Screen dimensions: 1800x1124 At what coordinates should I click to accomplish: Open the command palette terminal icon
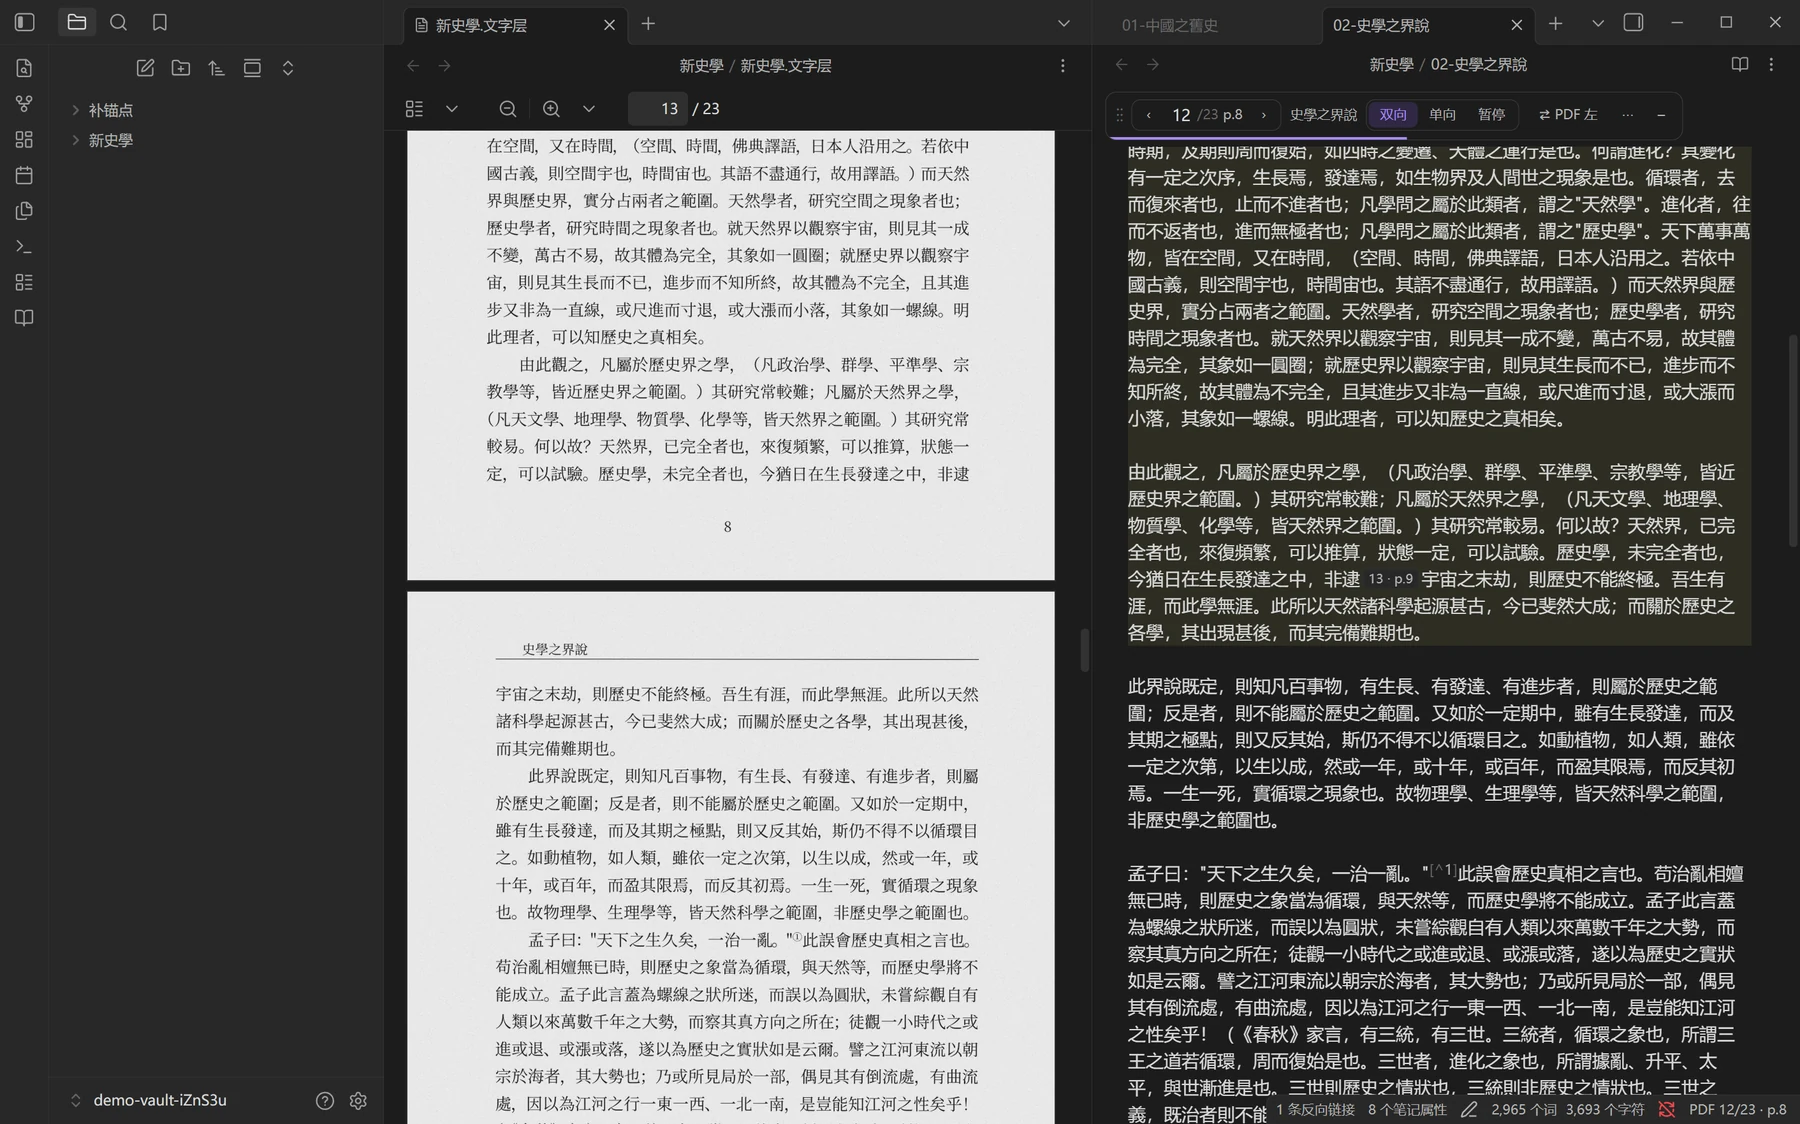(25, 247)
